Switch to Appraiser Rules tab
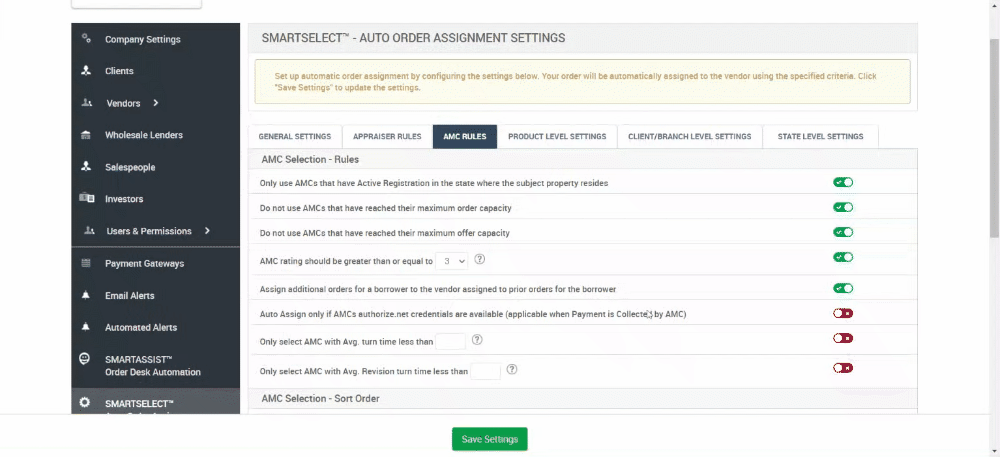Screen dimensions: 1000x457 coord(387,136)
